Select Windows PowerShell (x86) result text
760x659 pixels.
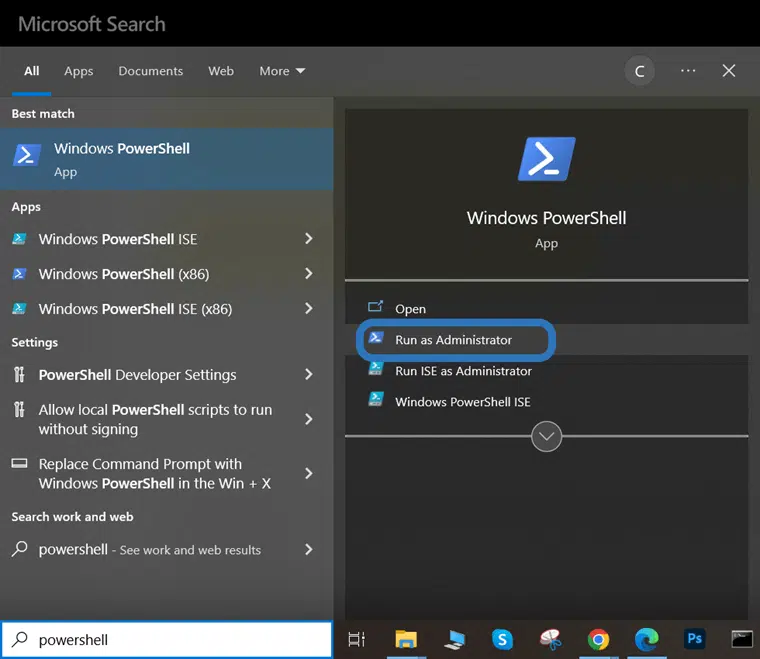(124, 274)
